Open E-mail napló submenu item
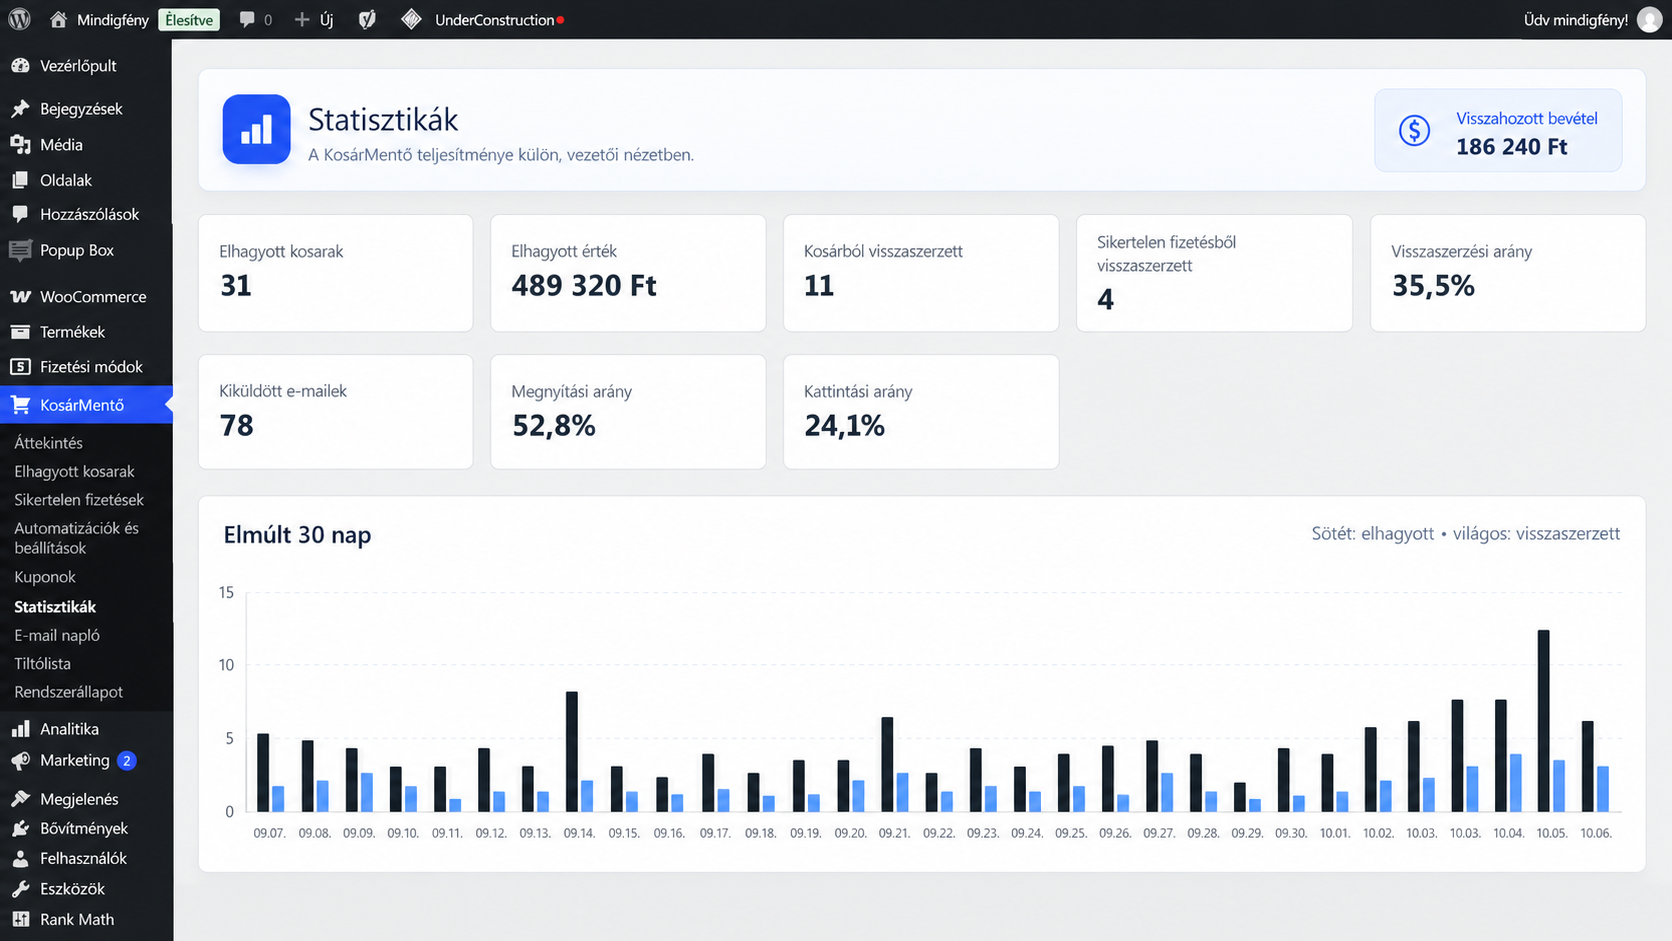Viewport: 1672px width, 941px height. click(x=57, y=635)
